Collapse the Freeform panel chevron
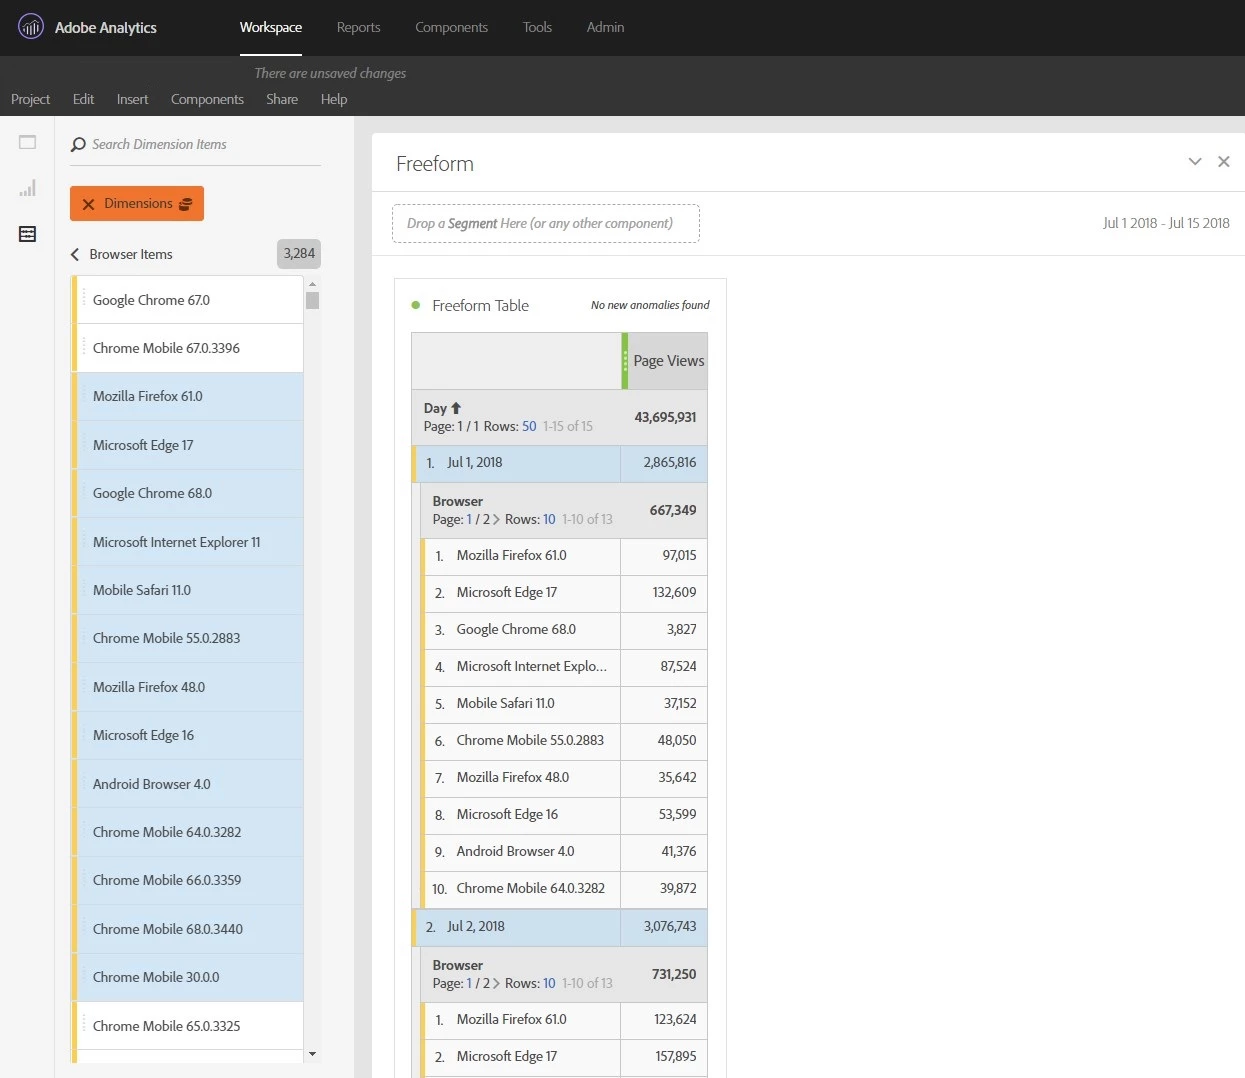 (1194, 161)
